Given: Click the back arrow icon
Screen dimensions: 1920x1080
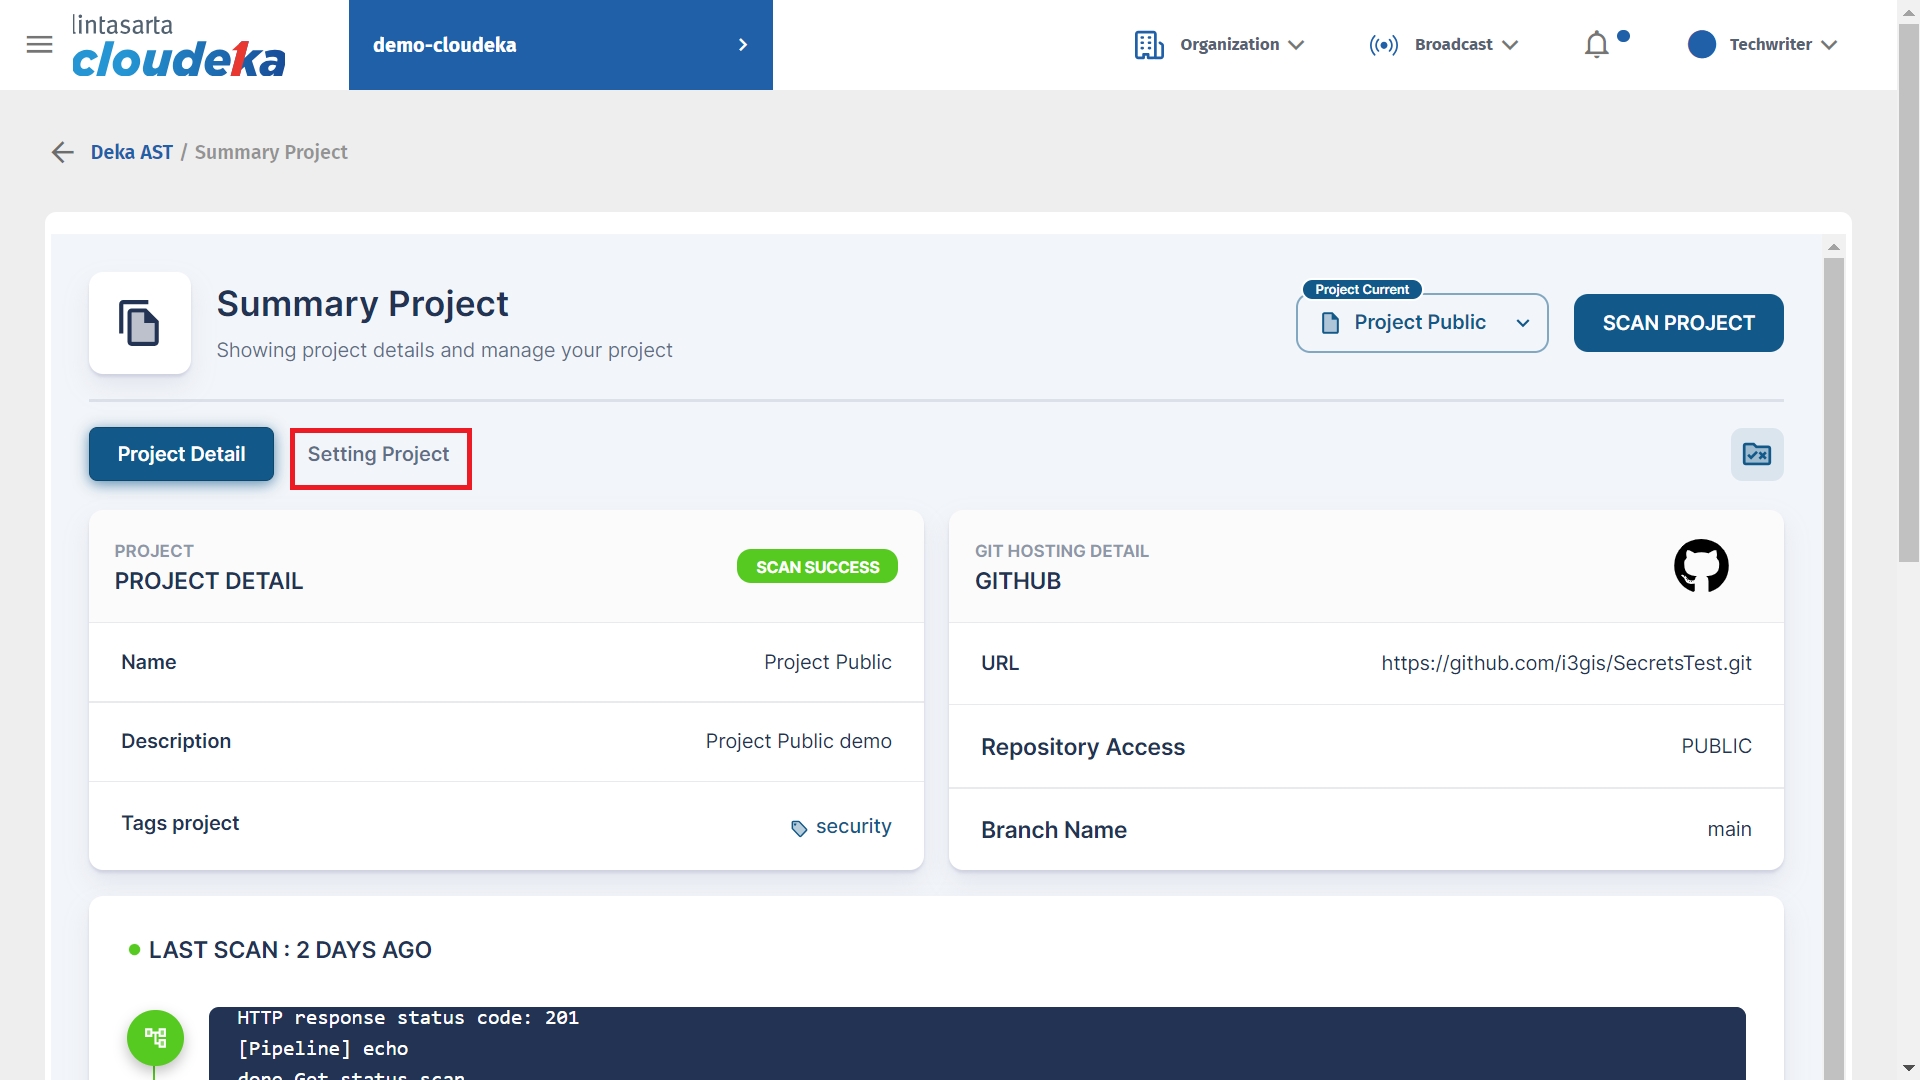Looking at the screenshot, I should (63, 152).
